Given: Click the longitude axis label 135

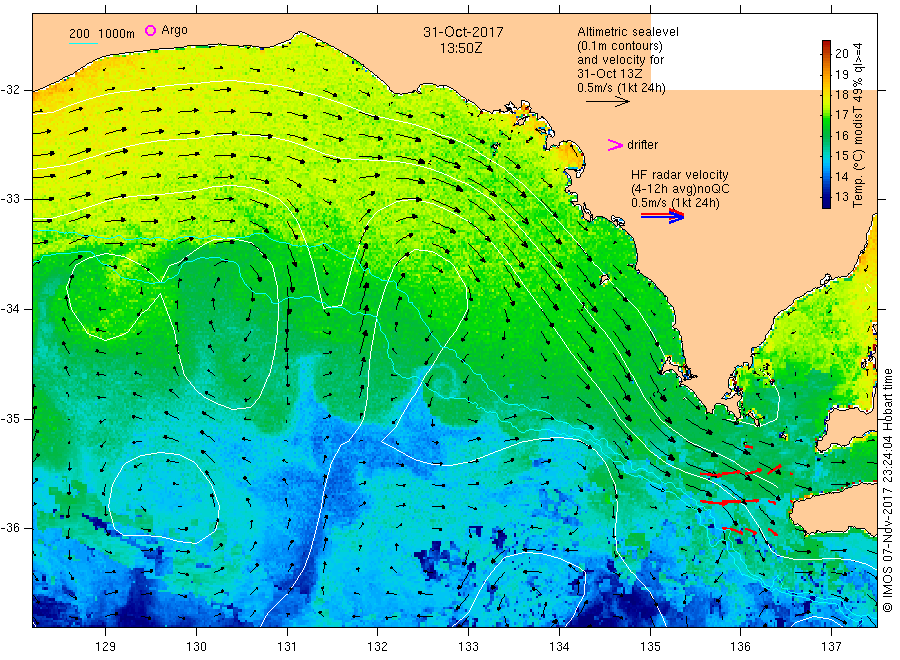Looking at the screenshot, I should click(650, 646).
